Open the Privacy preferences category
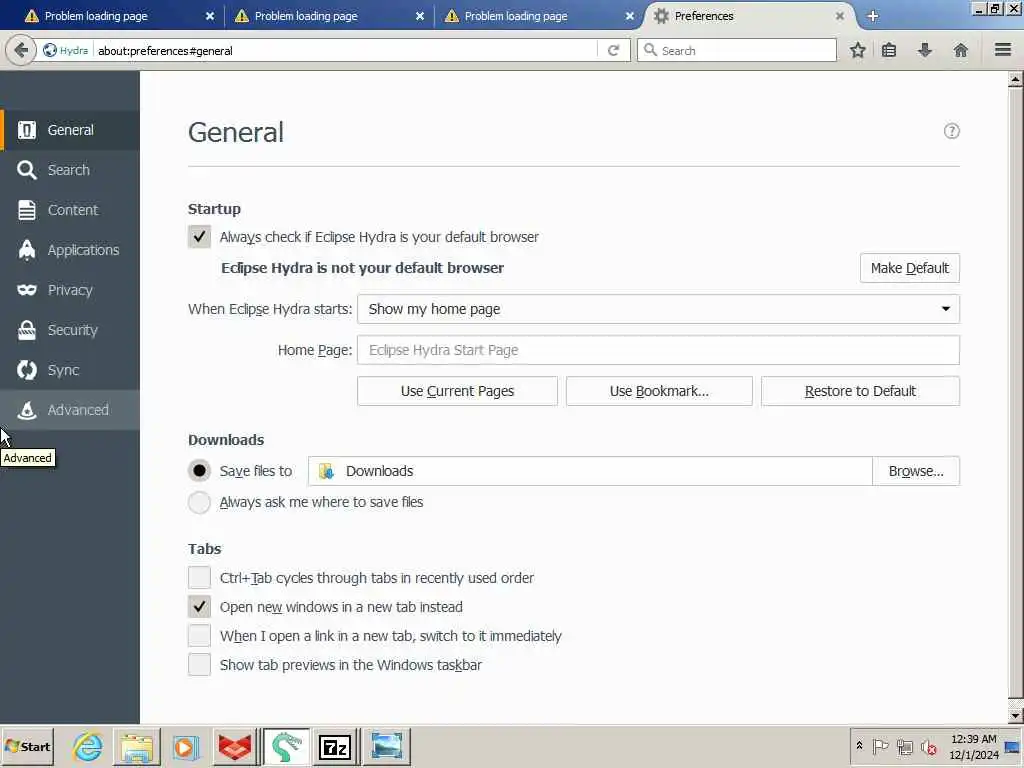Image resolution: width=1024 pixels, height=768 pixels. 70,290
